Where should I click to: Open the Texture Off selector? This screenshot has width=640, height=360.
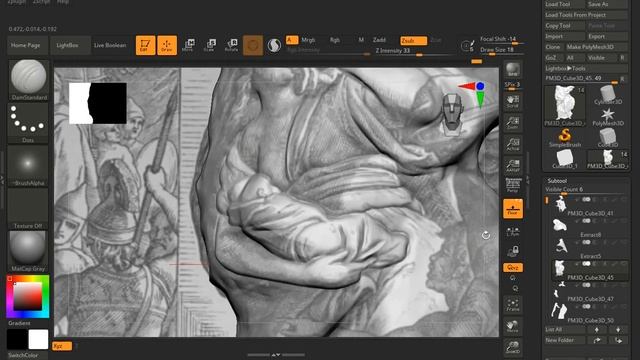28,209
